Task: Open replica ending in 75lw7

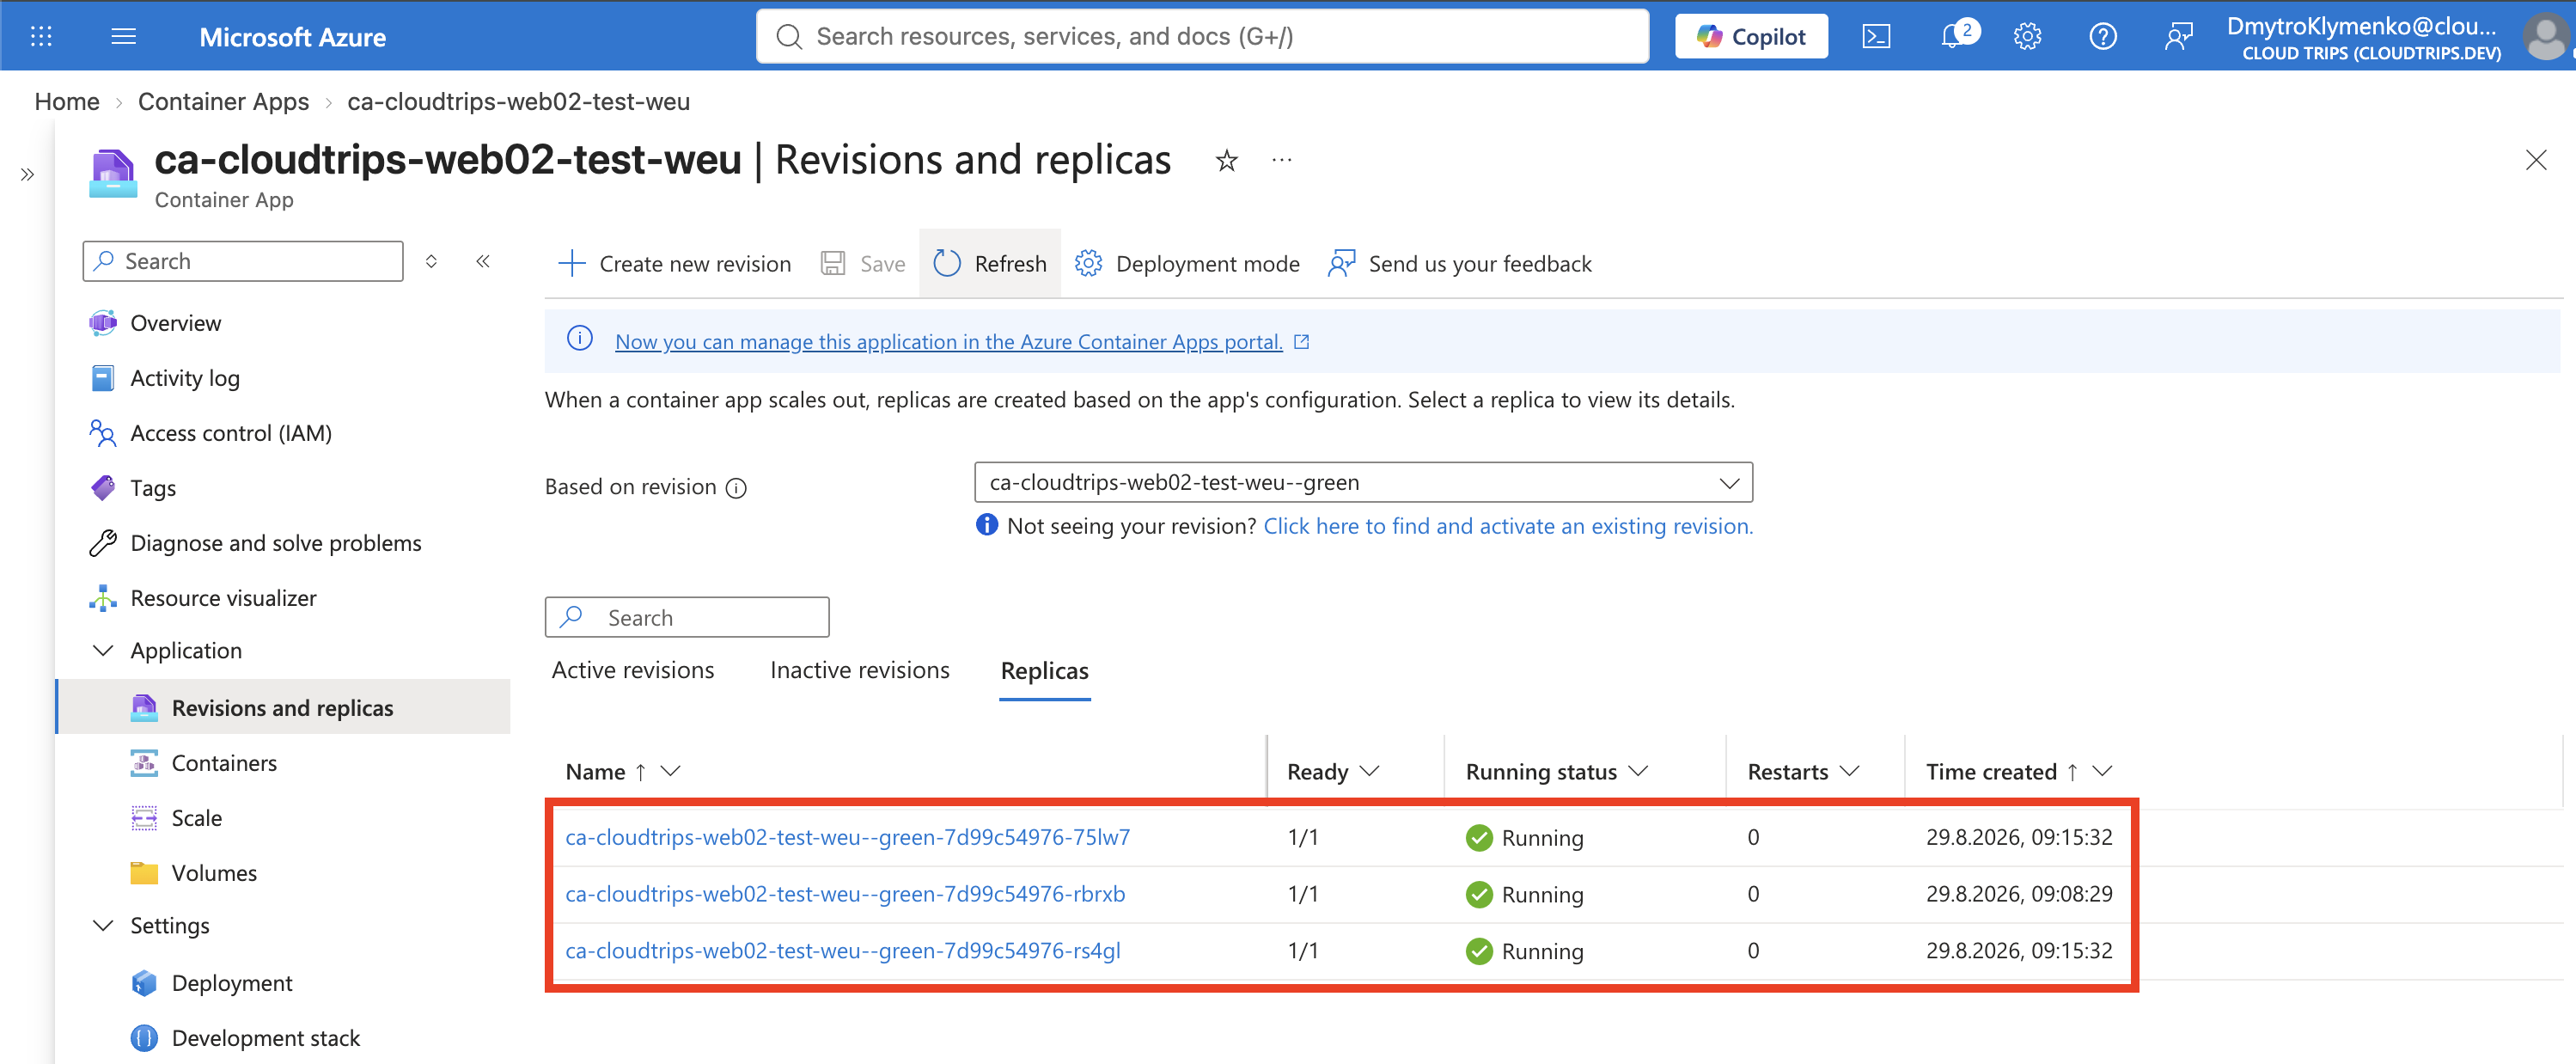Action: pos(848,838)
